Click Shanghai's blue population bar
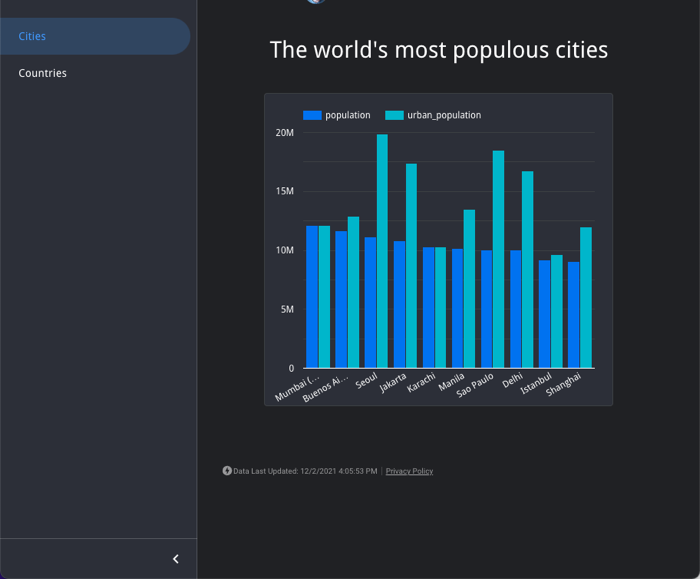The height and width of the screenshot is (579, 700). click(x=573, y=315)
